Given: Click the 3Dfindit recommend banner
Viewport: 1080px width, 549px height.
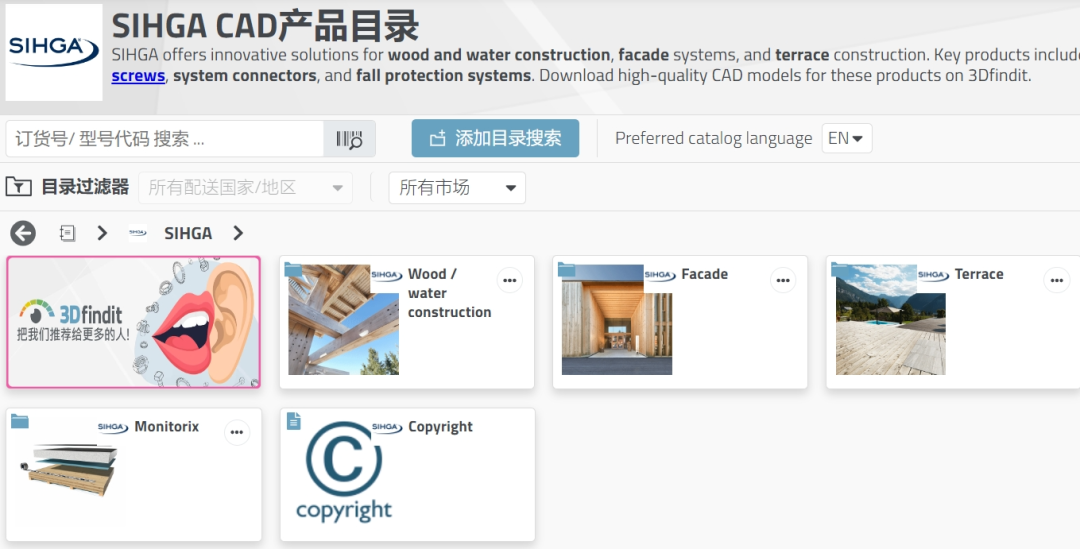Looking at the screenshot, I should pos(134,322).
